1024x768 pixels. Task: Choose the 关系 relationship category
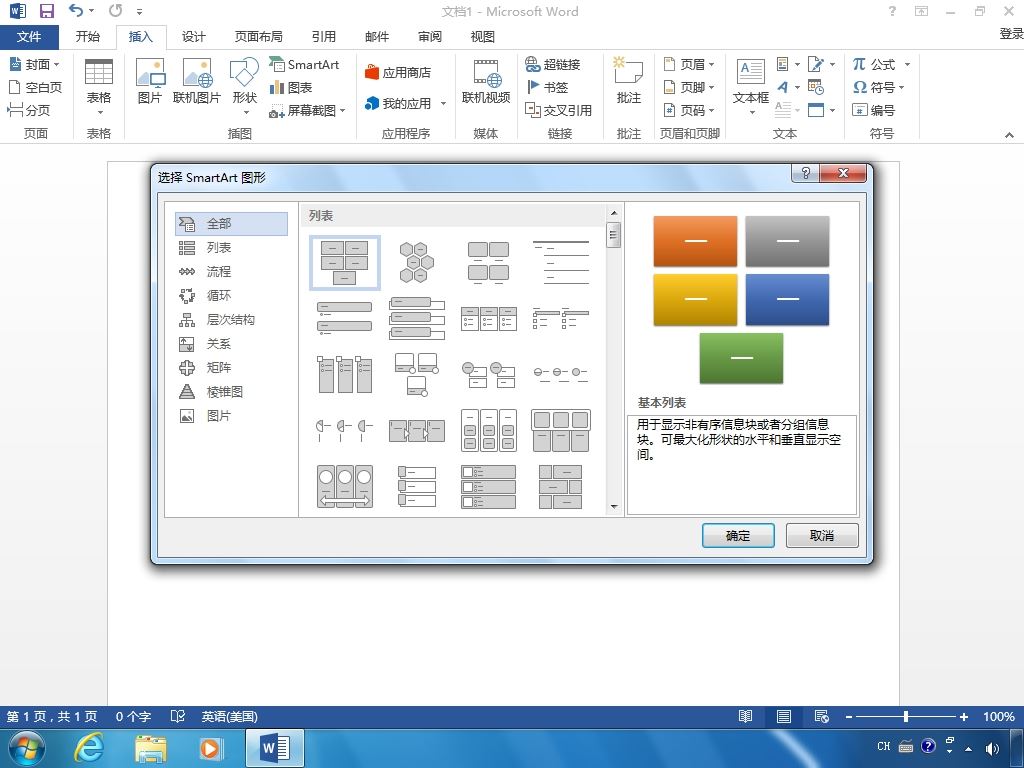coord(231,344)
